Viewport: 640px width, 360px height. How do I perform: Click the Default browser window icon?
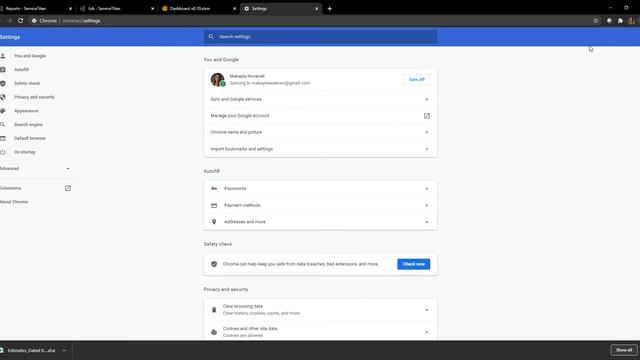coord(3,138)
